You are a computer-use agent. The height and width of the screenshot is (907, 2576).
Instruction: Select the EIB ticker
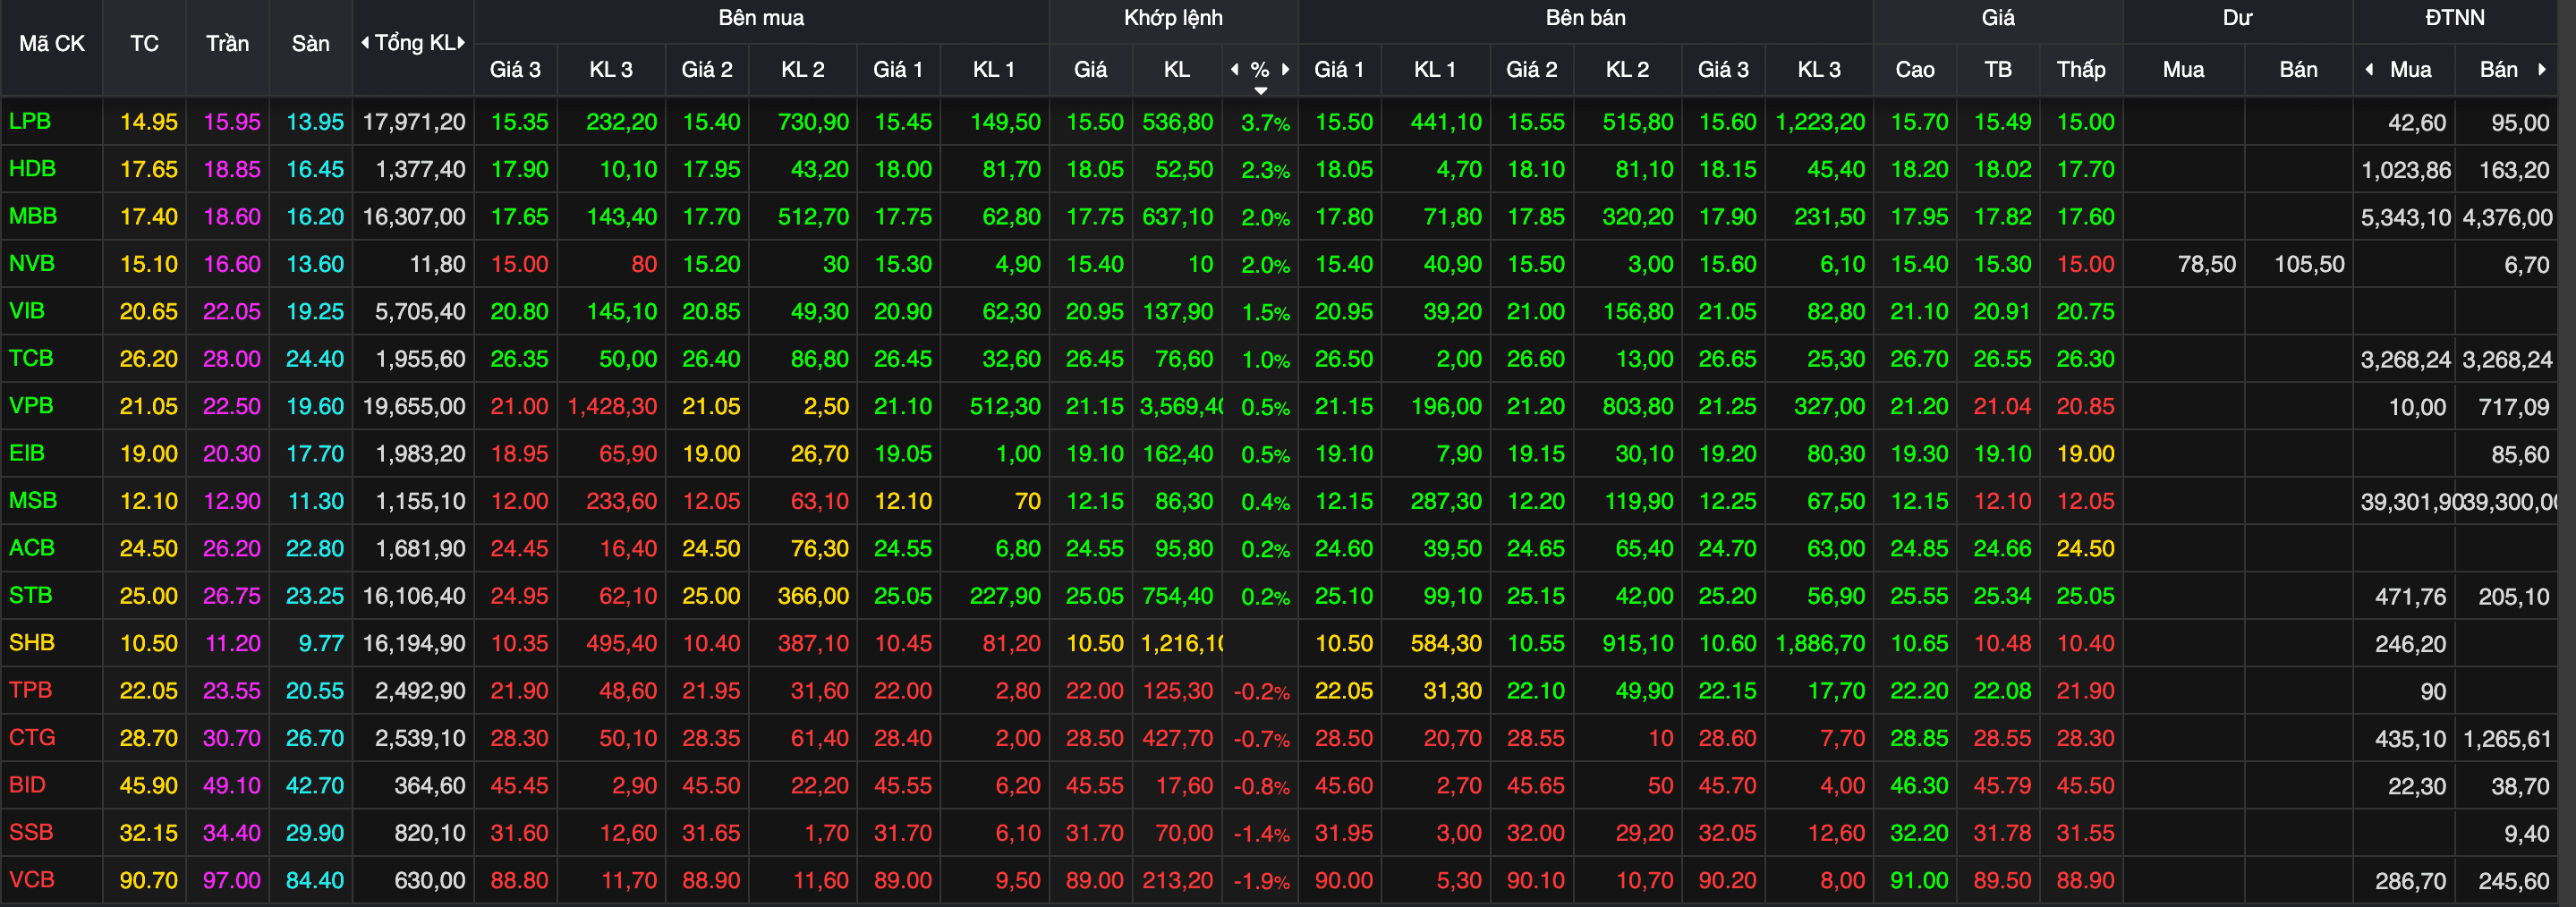pyautogui.click(x=27, y=453)
